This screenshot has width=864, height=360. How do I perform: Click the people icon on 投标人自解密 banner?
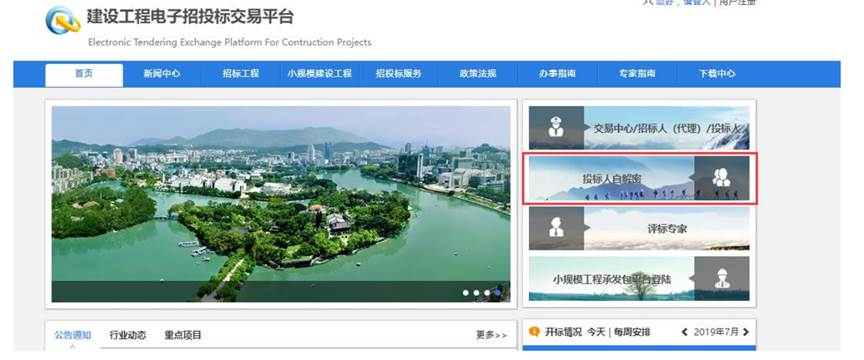coord(721,178)
